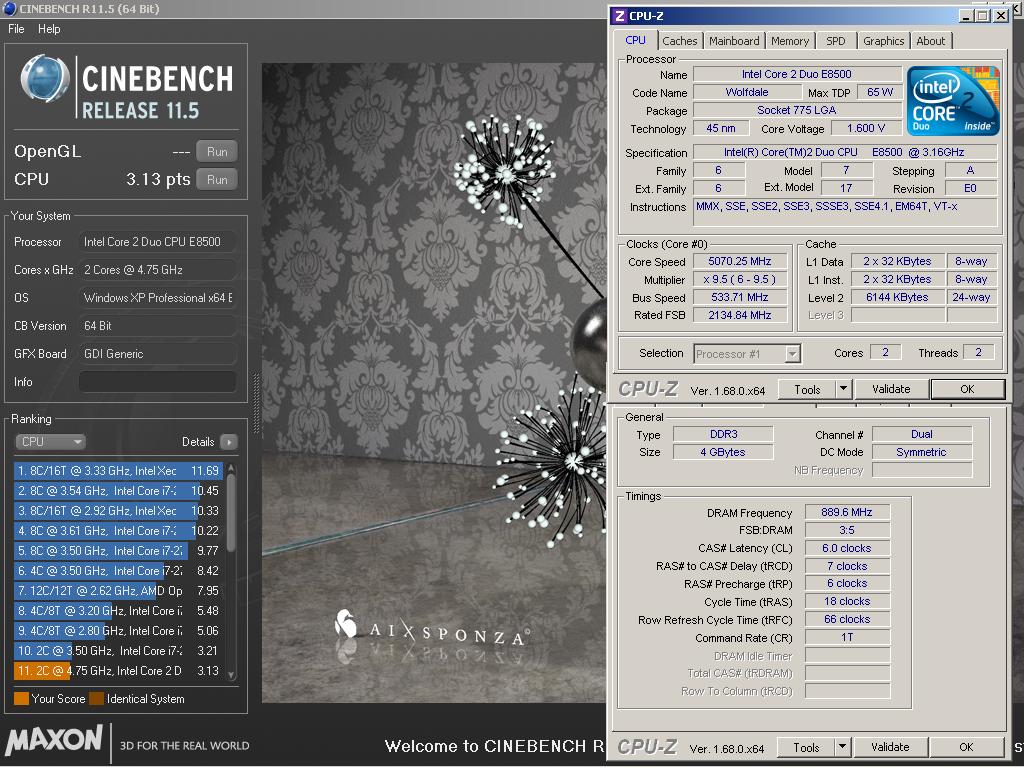This screenshot has height=768, width=1024.
Task: Click the MAXON logo
Action: 54,741
